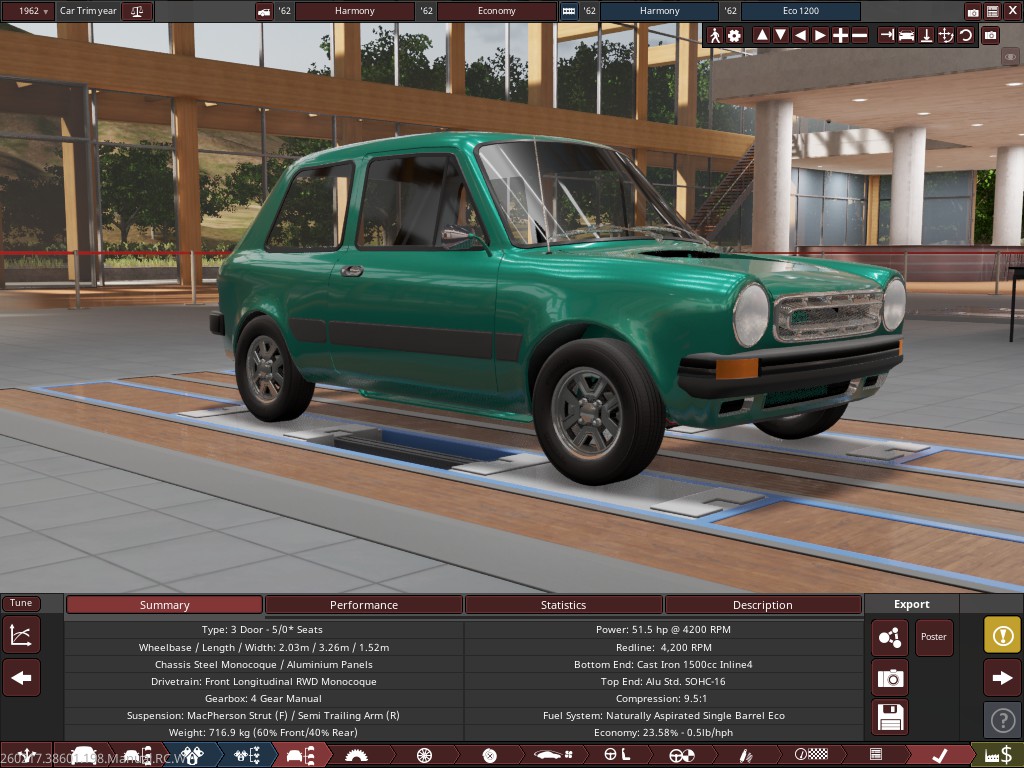The width and height of the screenshot is (1024, 768).
Task: Open the engine variant step in bottom bar
Action: (x=248, y=756)
